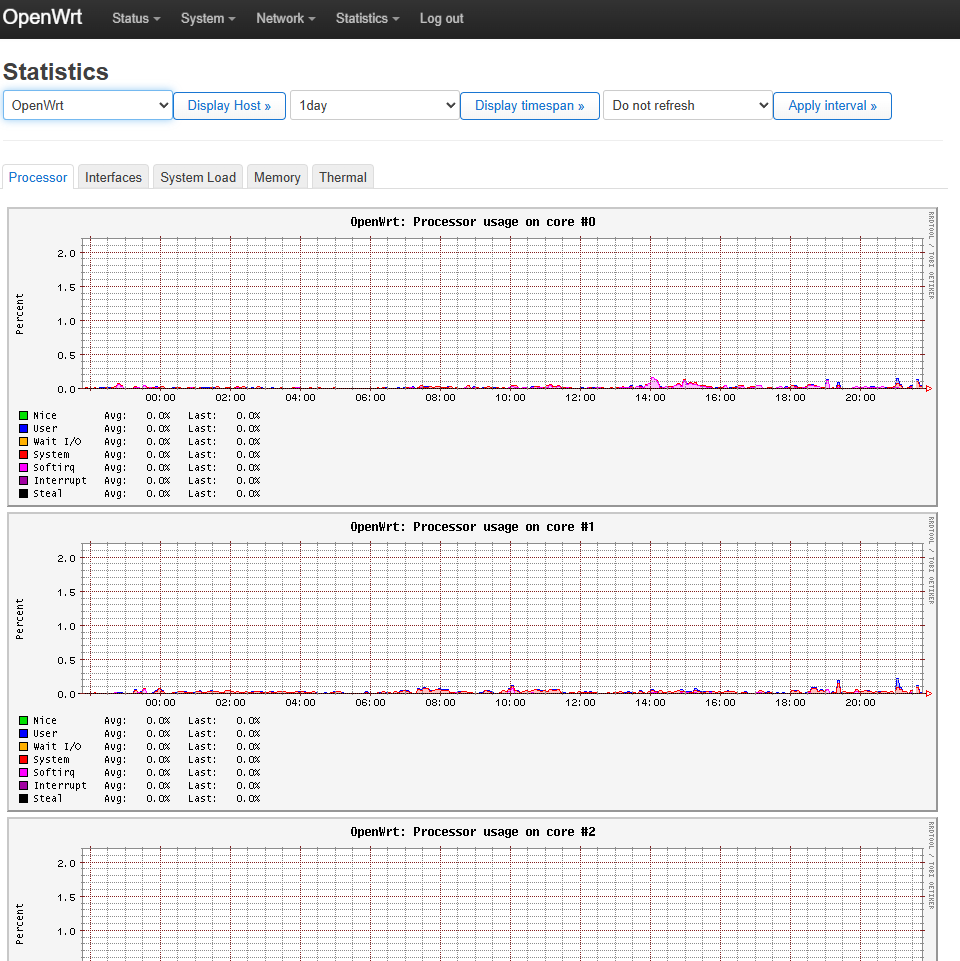Click the Log out link

[441, 19]
